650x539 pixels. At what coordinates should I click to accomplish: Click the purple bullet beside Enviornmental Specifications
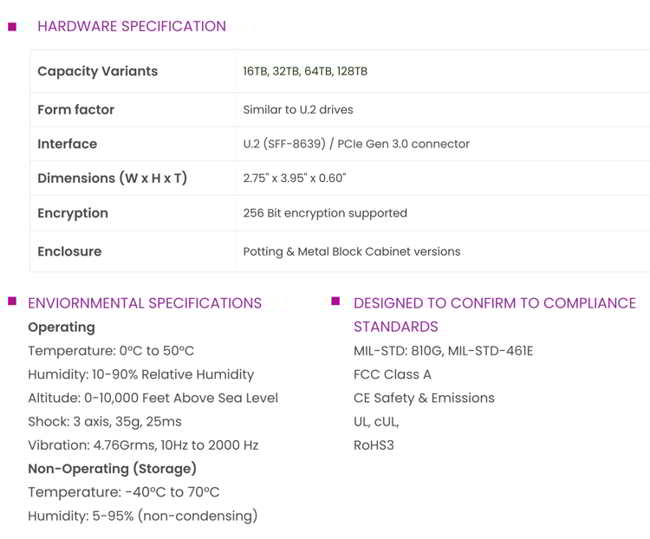pos(12,301)
